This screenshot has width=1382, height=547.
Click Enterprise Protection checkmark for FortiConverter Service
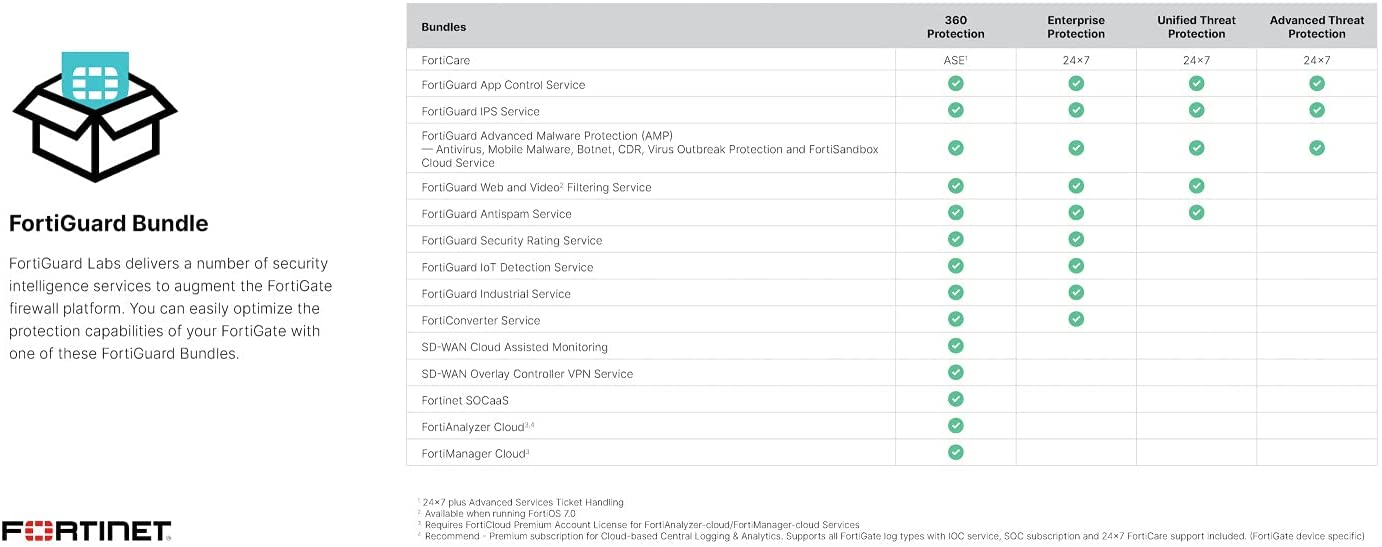[x=1076, y=319]
